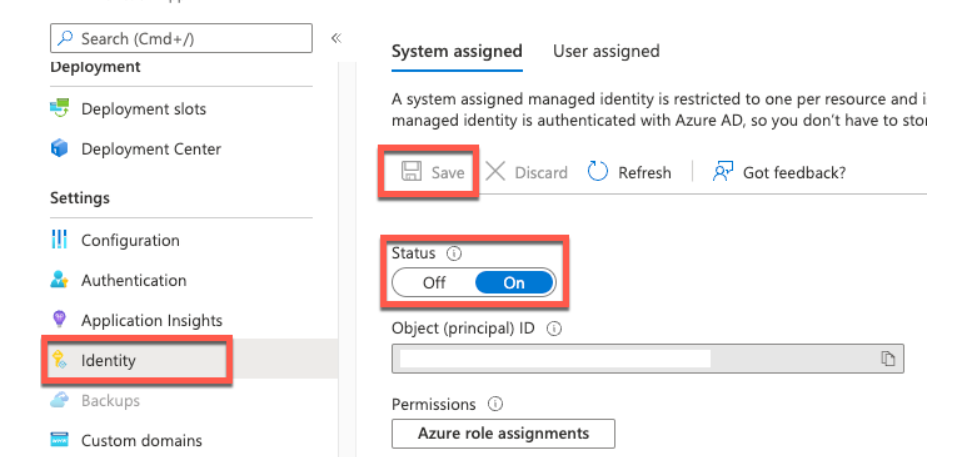Click the Identity key icon
The height and width of the screenshot is (457, 976).
click(60, 360)
